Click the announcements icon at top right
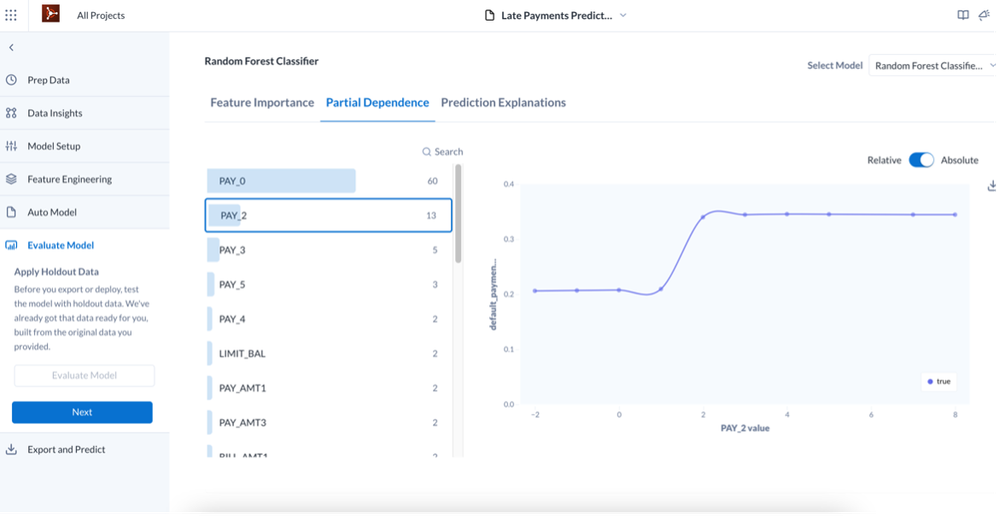999x517 pixels. click(985, 15)
